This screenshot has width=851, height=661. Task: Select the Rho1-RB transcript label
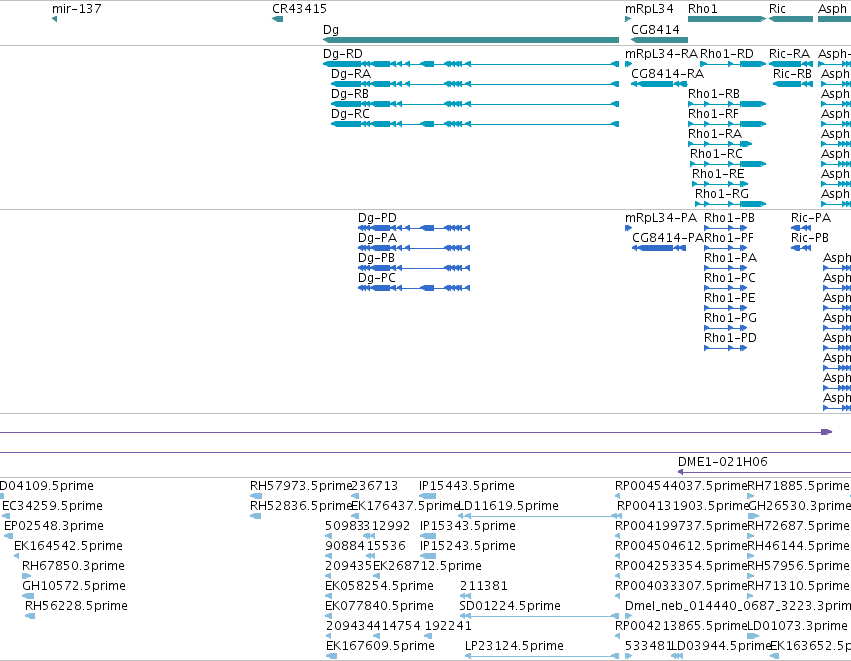point(714,94)
